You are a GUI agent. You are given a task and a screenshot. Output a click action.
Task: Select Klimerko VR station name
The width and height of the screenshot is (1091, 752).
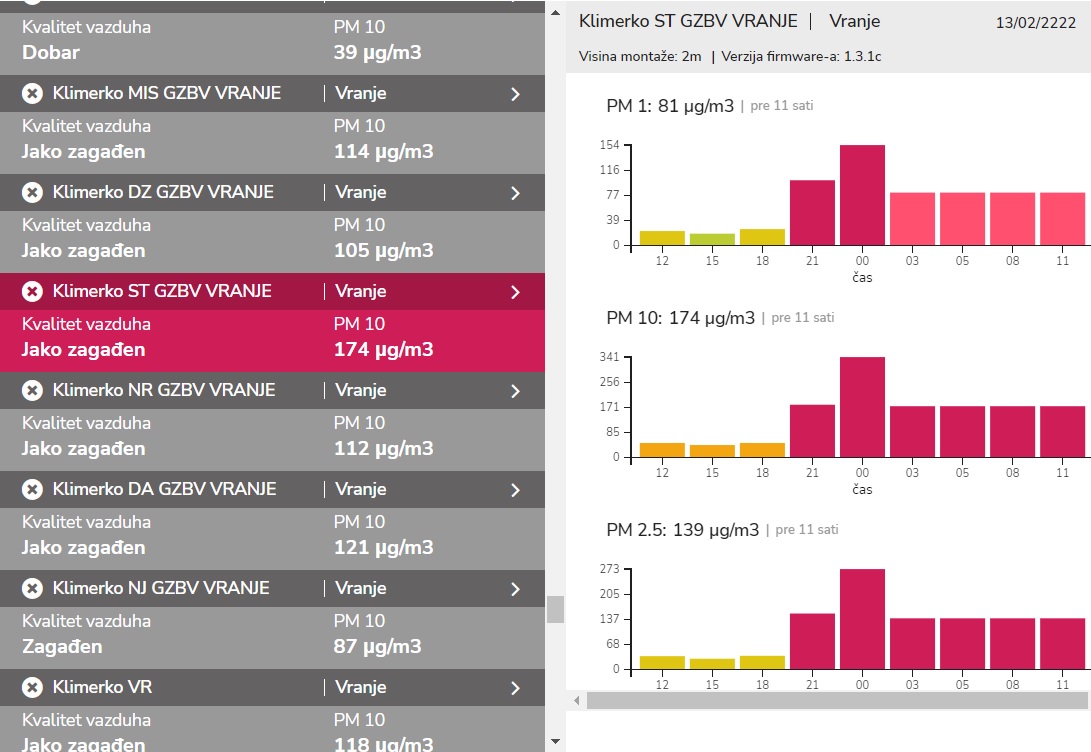click(x=102, y=687)
